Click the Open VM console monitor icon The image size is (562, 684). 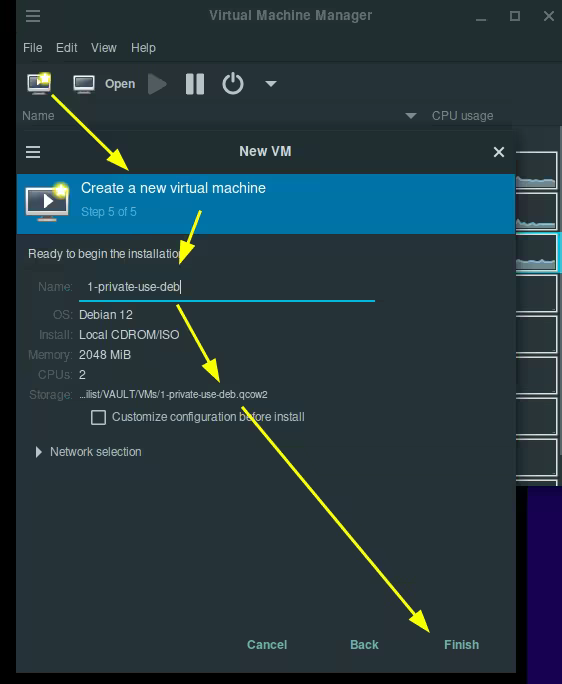pos(84,84)
